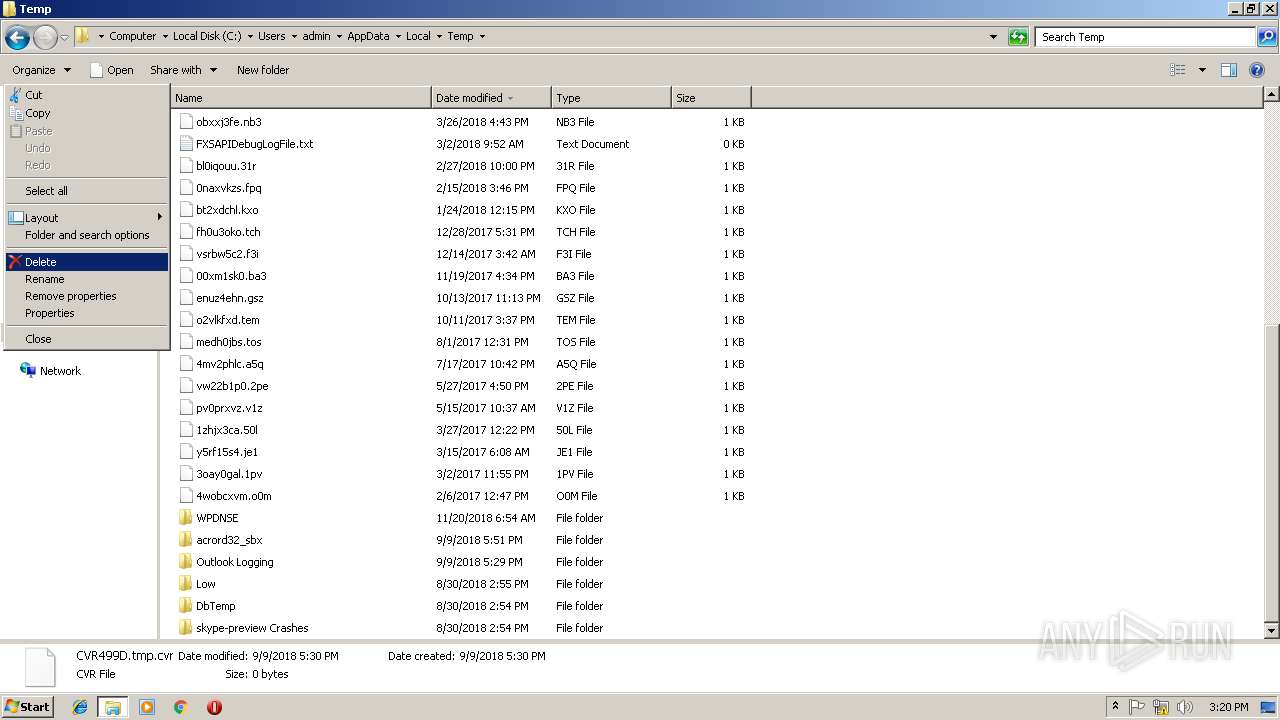
Task: Choose Select all menu entry
Action: [86, 191]
